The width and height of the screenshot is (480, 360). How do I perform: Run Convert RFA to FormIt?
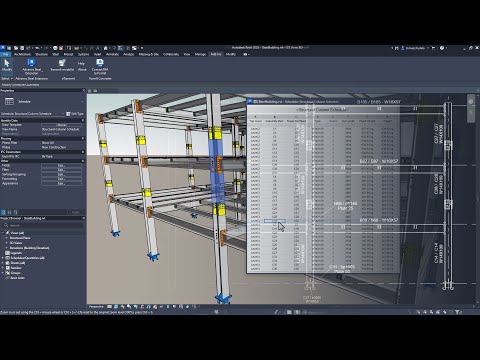(x=100, y=67)
